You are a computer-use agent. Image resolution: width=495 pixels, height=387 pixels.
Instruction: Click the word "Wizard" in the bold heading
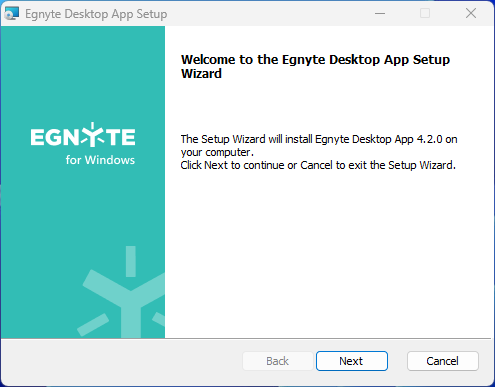point(201,74)
